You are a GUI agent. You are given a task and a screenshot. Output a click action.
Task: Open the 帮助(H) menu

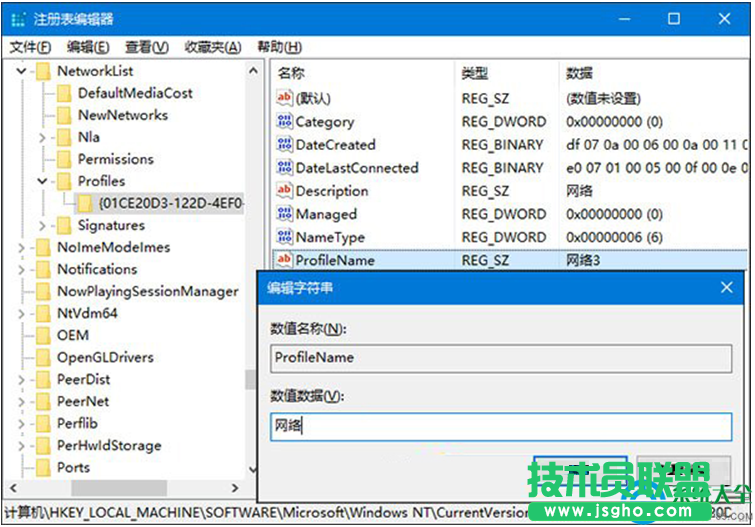(x=279, y=47)
